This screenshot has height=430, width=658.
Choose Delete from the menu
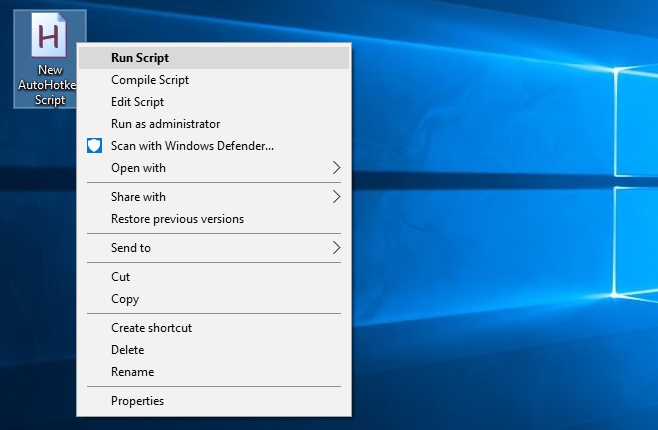click(x=127, y=350)
